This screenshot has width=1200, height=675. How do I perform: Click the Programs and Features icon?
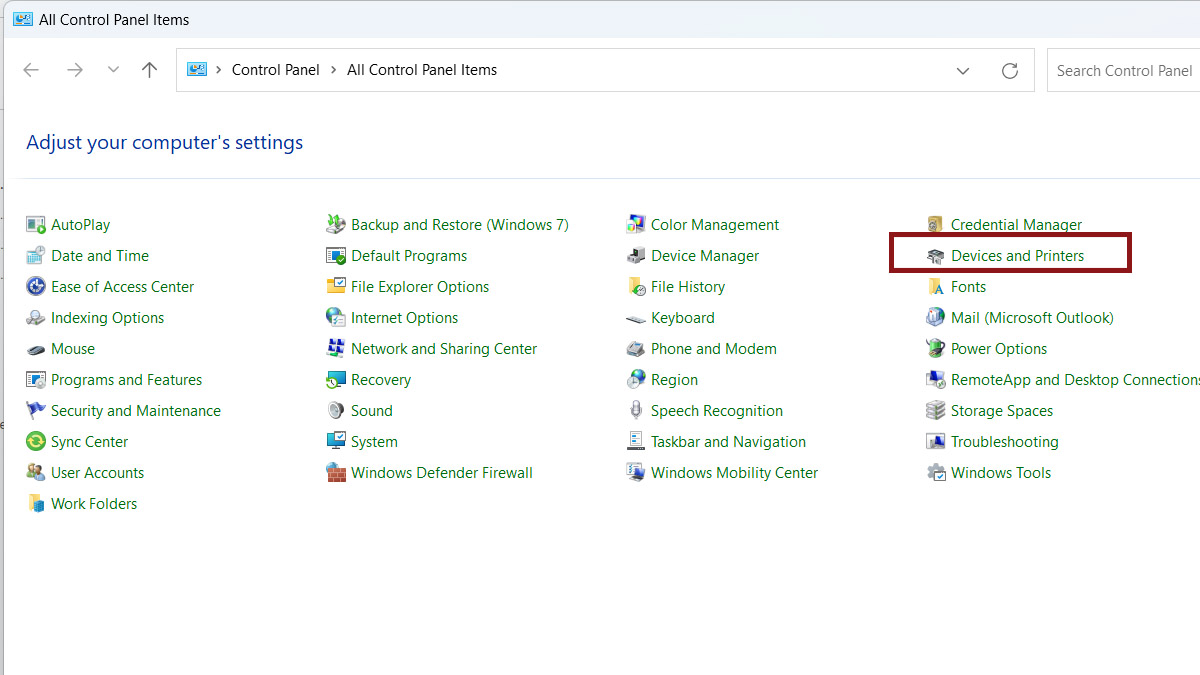click(36, 380)
